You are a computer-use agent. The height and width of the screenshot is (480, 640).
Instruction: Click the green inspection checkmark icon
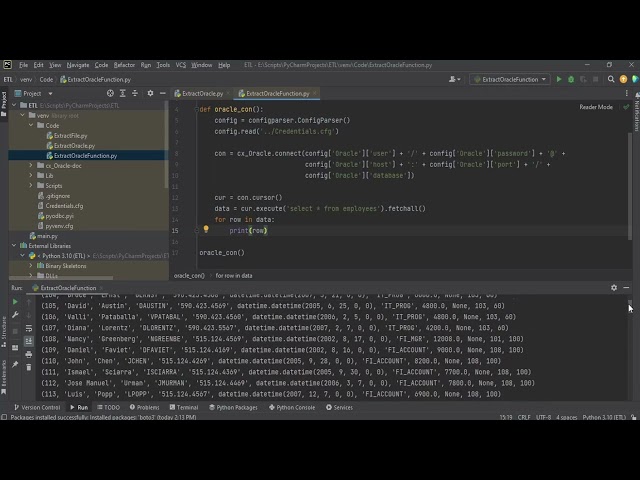point(626,107)
